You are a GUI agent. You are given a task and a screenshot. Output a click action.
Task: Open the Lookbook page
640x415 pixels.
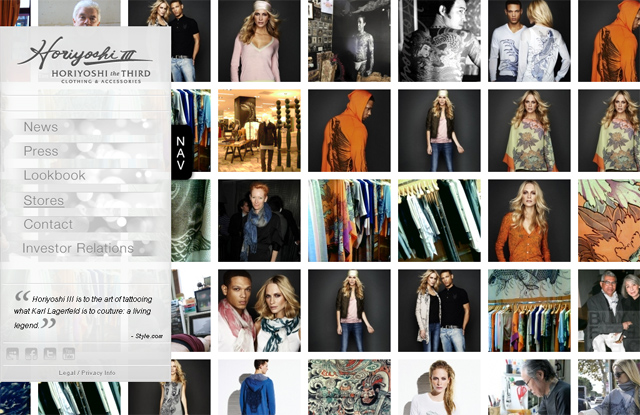tap(55, 175)
